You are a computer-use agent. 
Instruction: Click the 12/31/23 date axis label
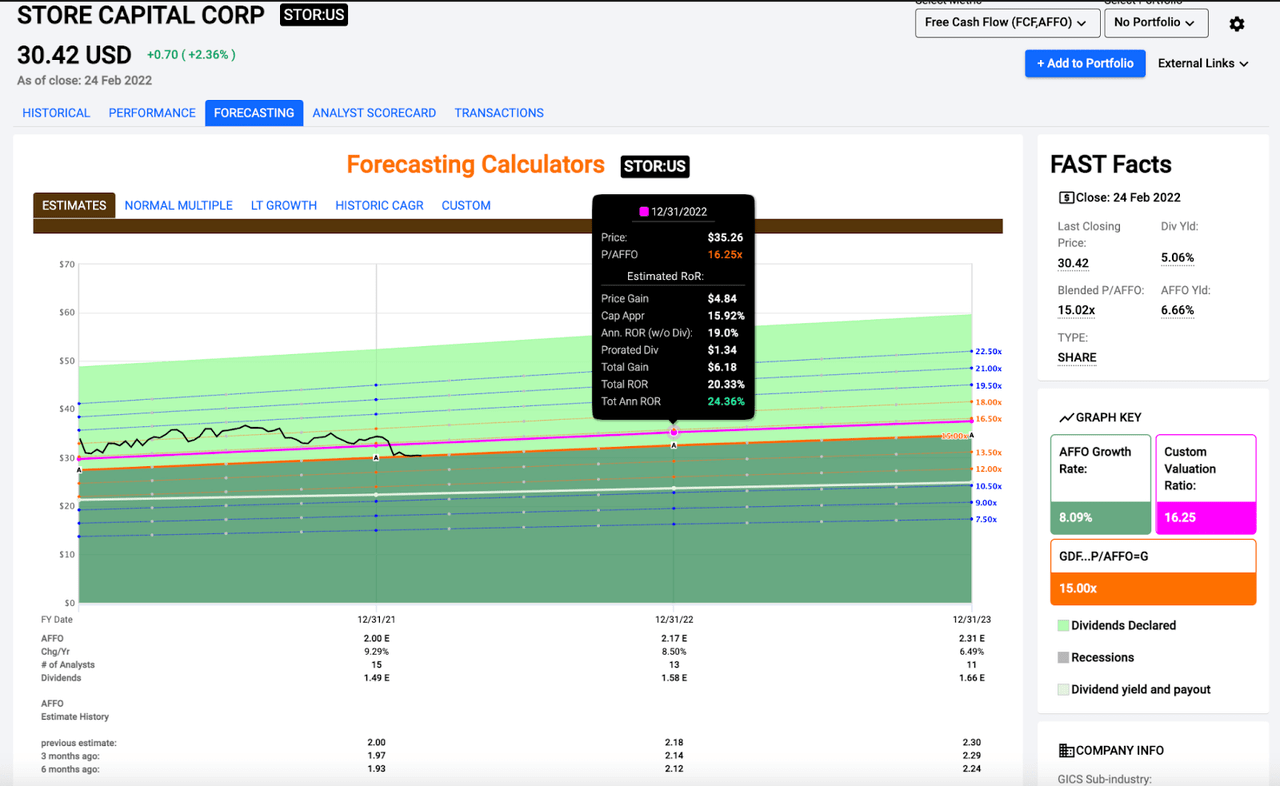[x=971, y=620]
